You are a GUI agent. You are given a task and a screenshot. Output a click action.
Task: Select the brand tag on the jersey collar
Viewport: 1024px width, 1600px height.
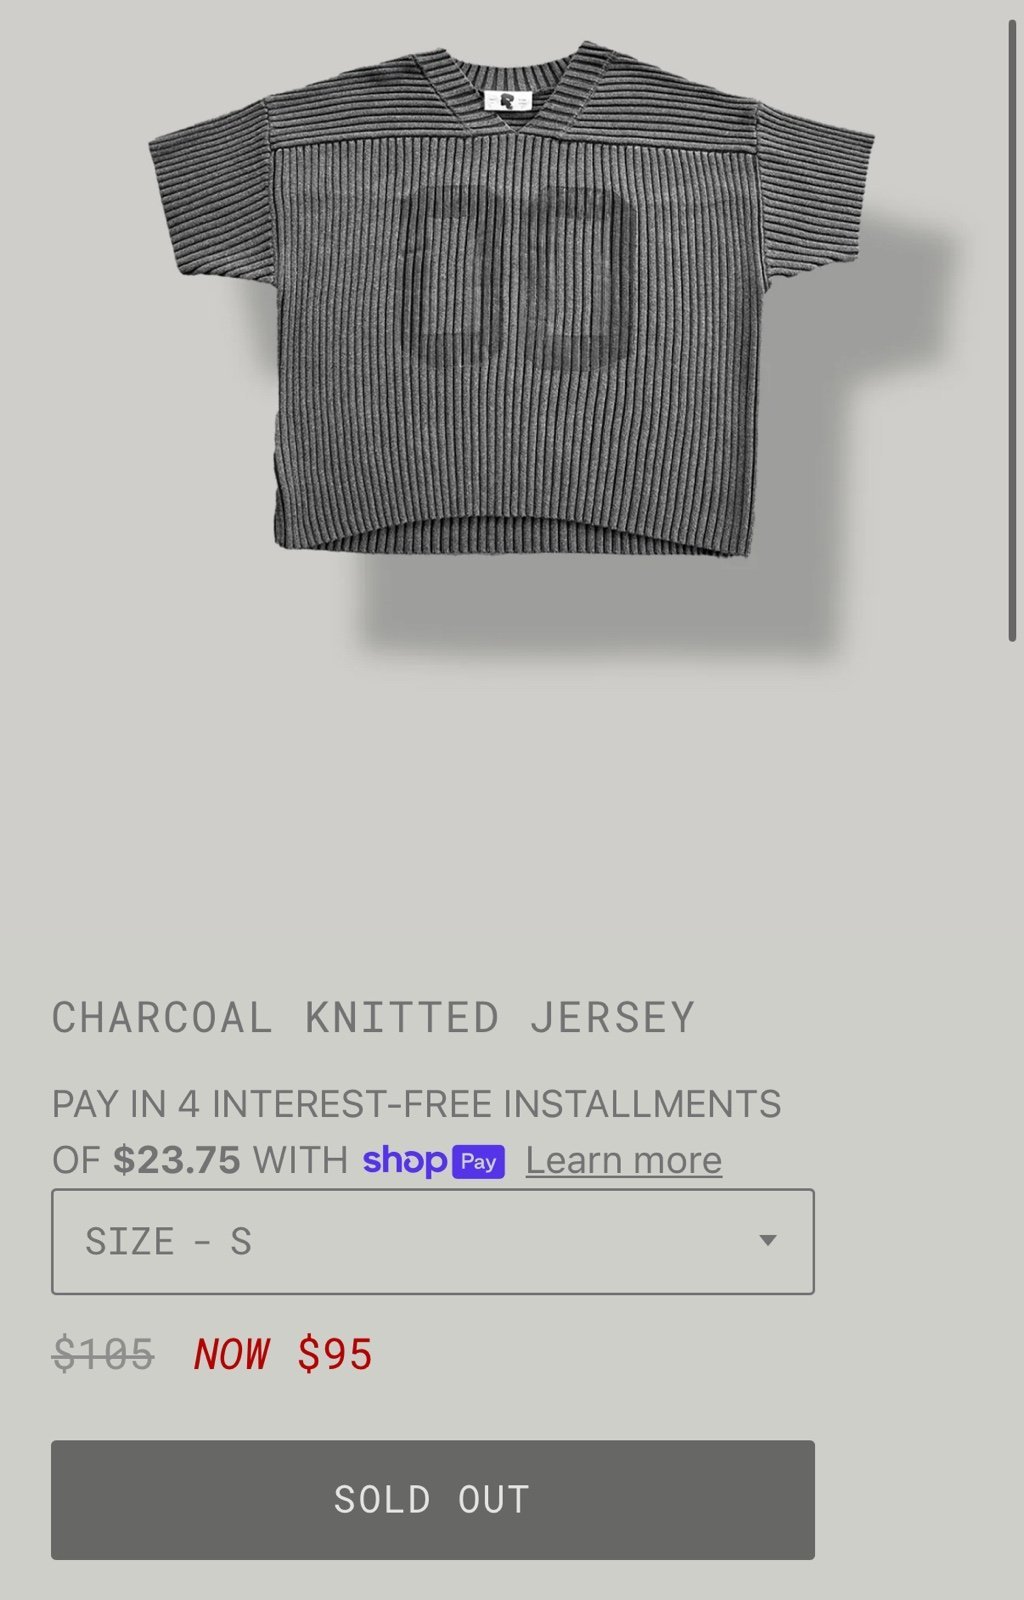point(507,101)
